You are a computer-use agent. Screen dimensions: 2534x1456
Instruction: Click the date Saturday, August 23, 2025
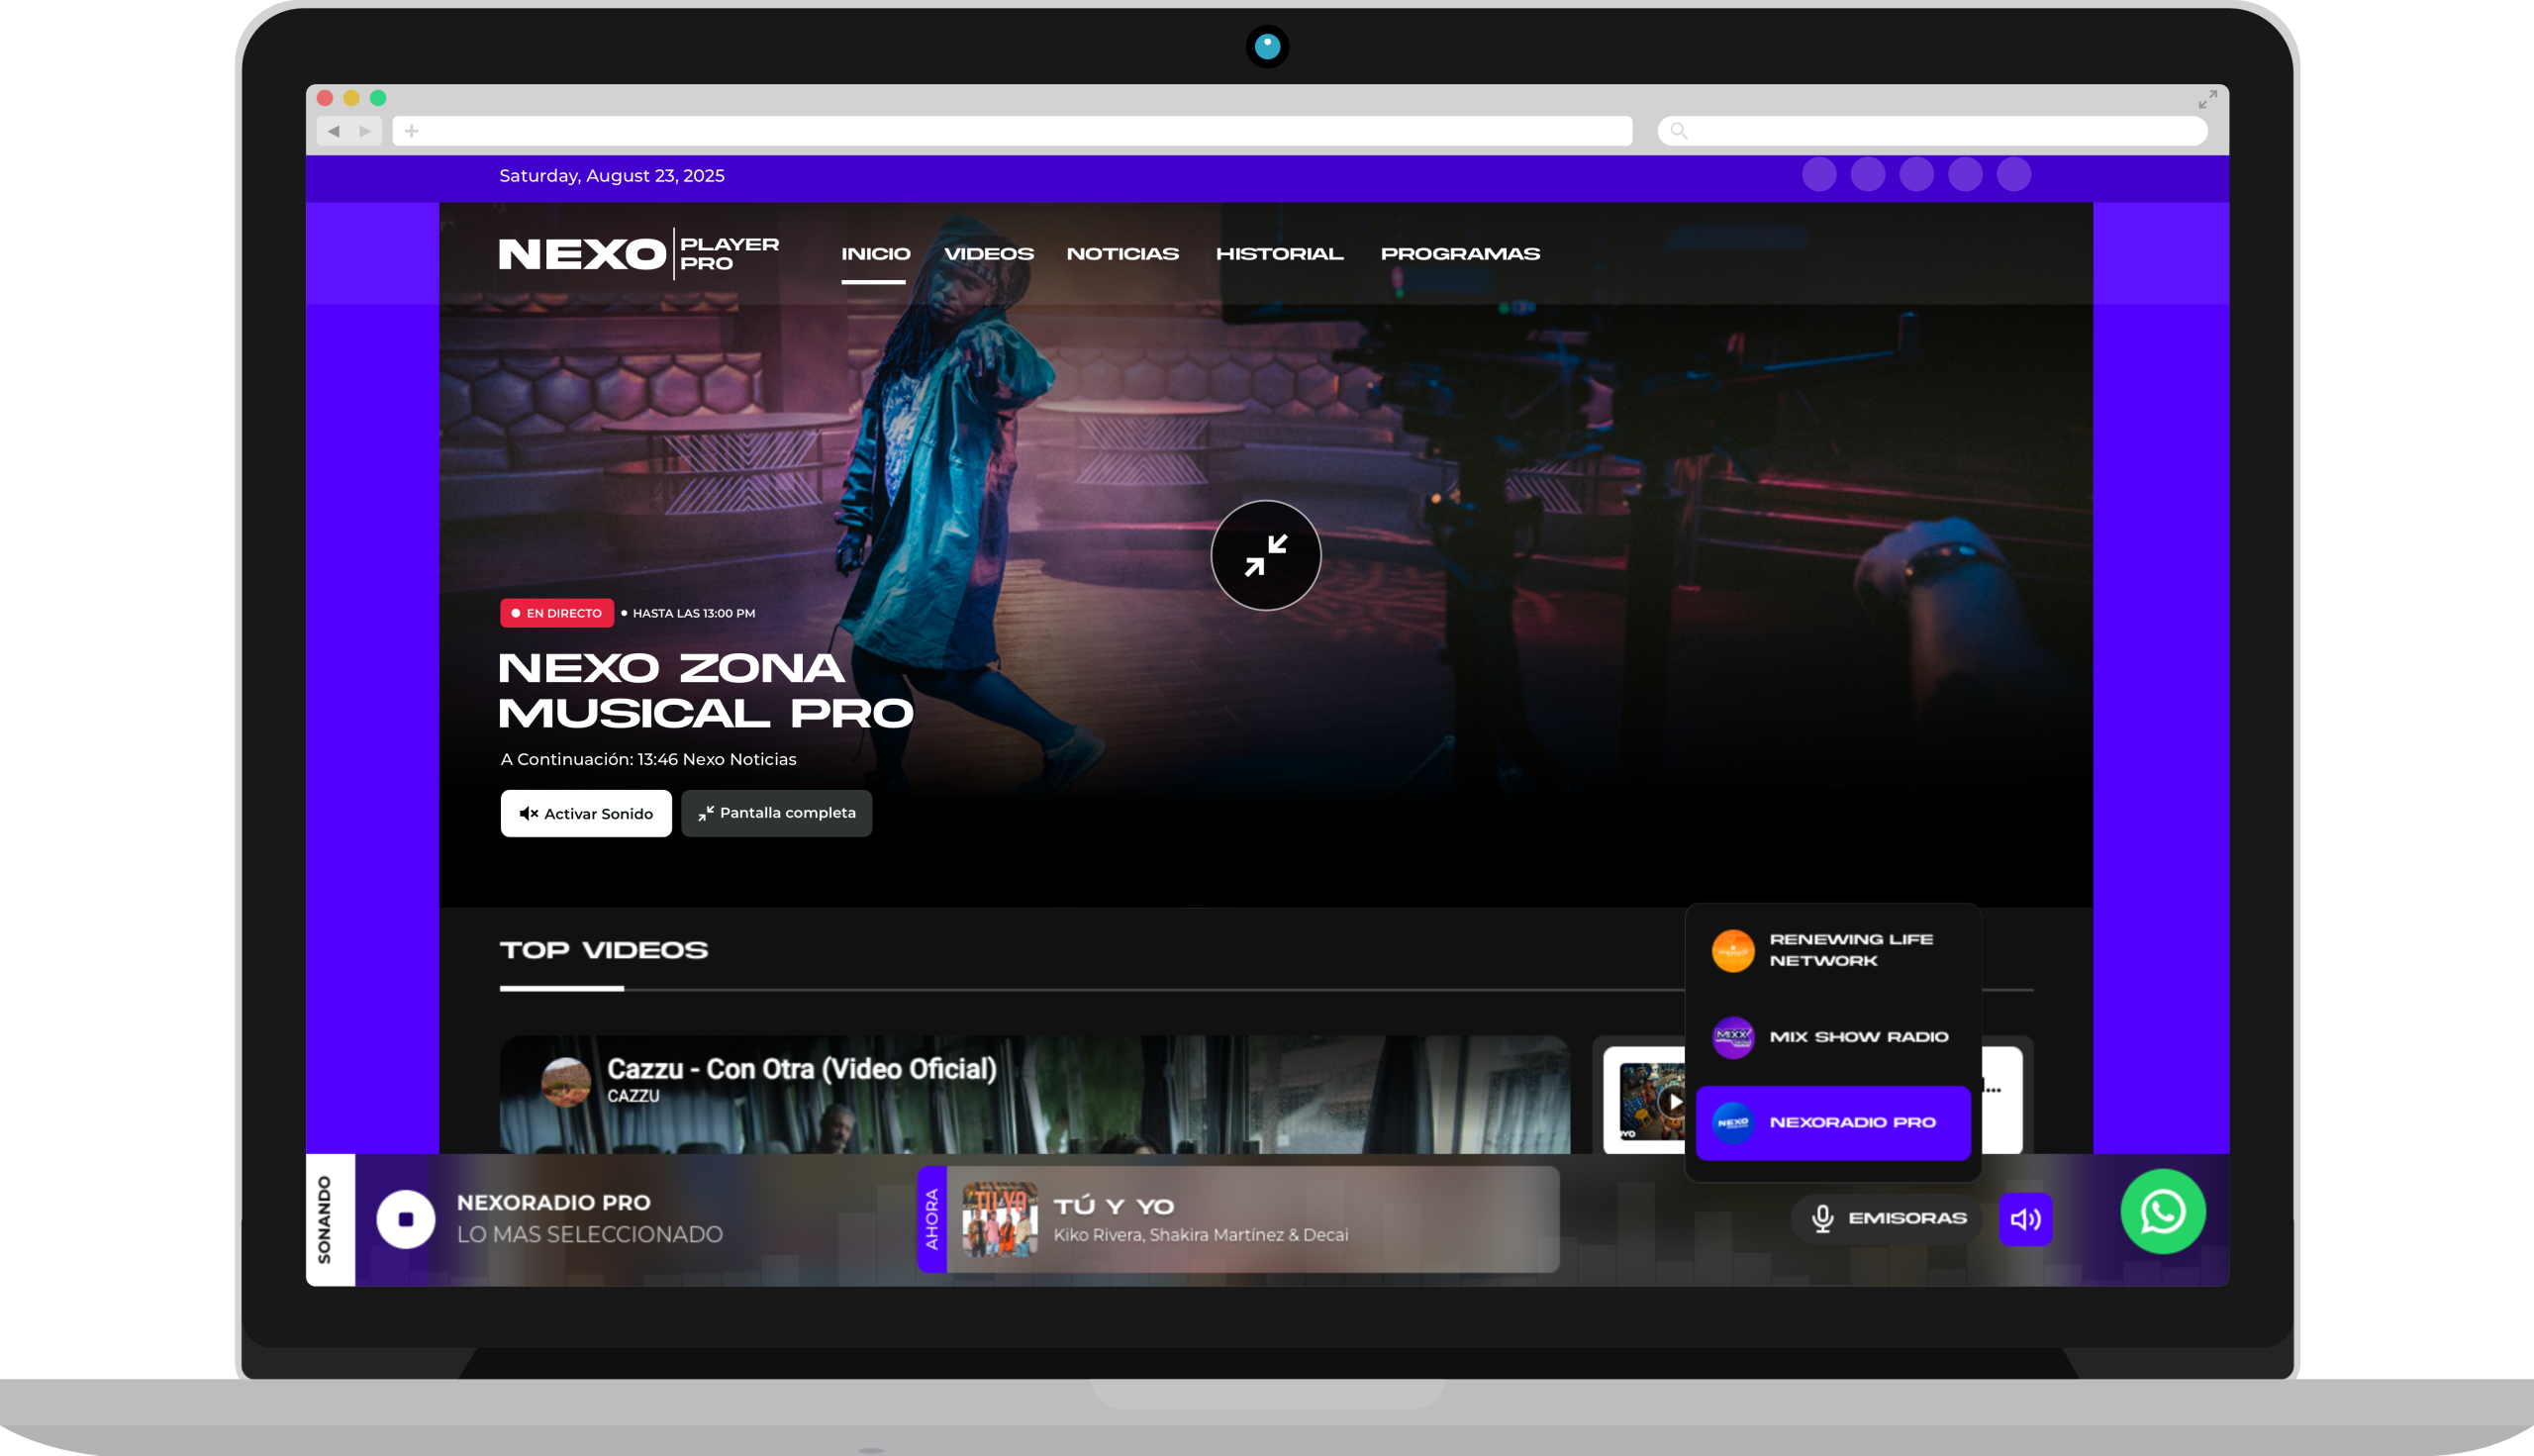pos(612,176)
